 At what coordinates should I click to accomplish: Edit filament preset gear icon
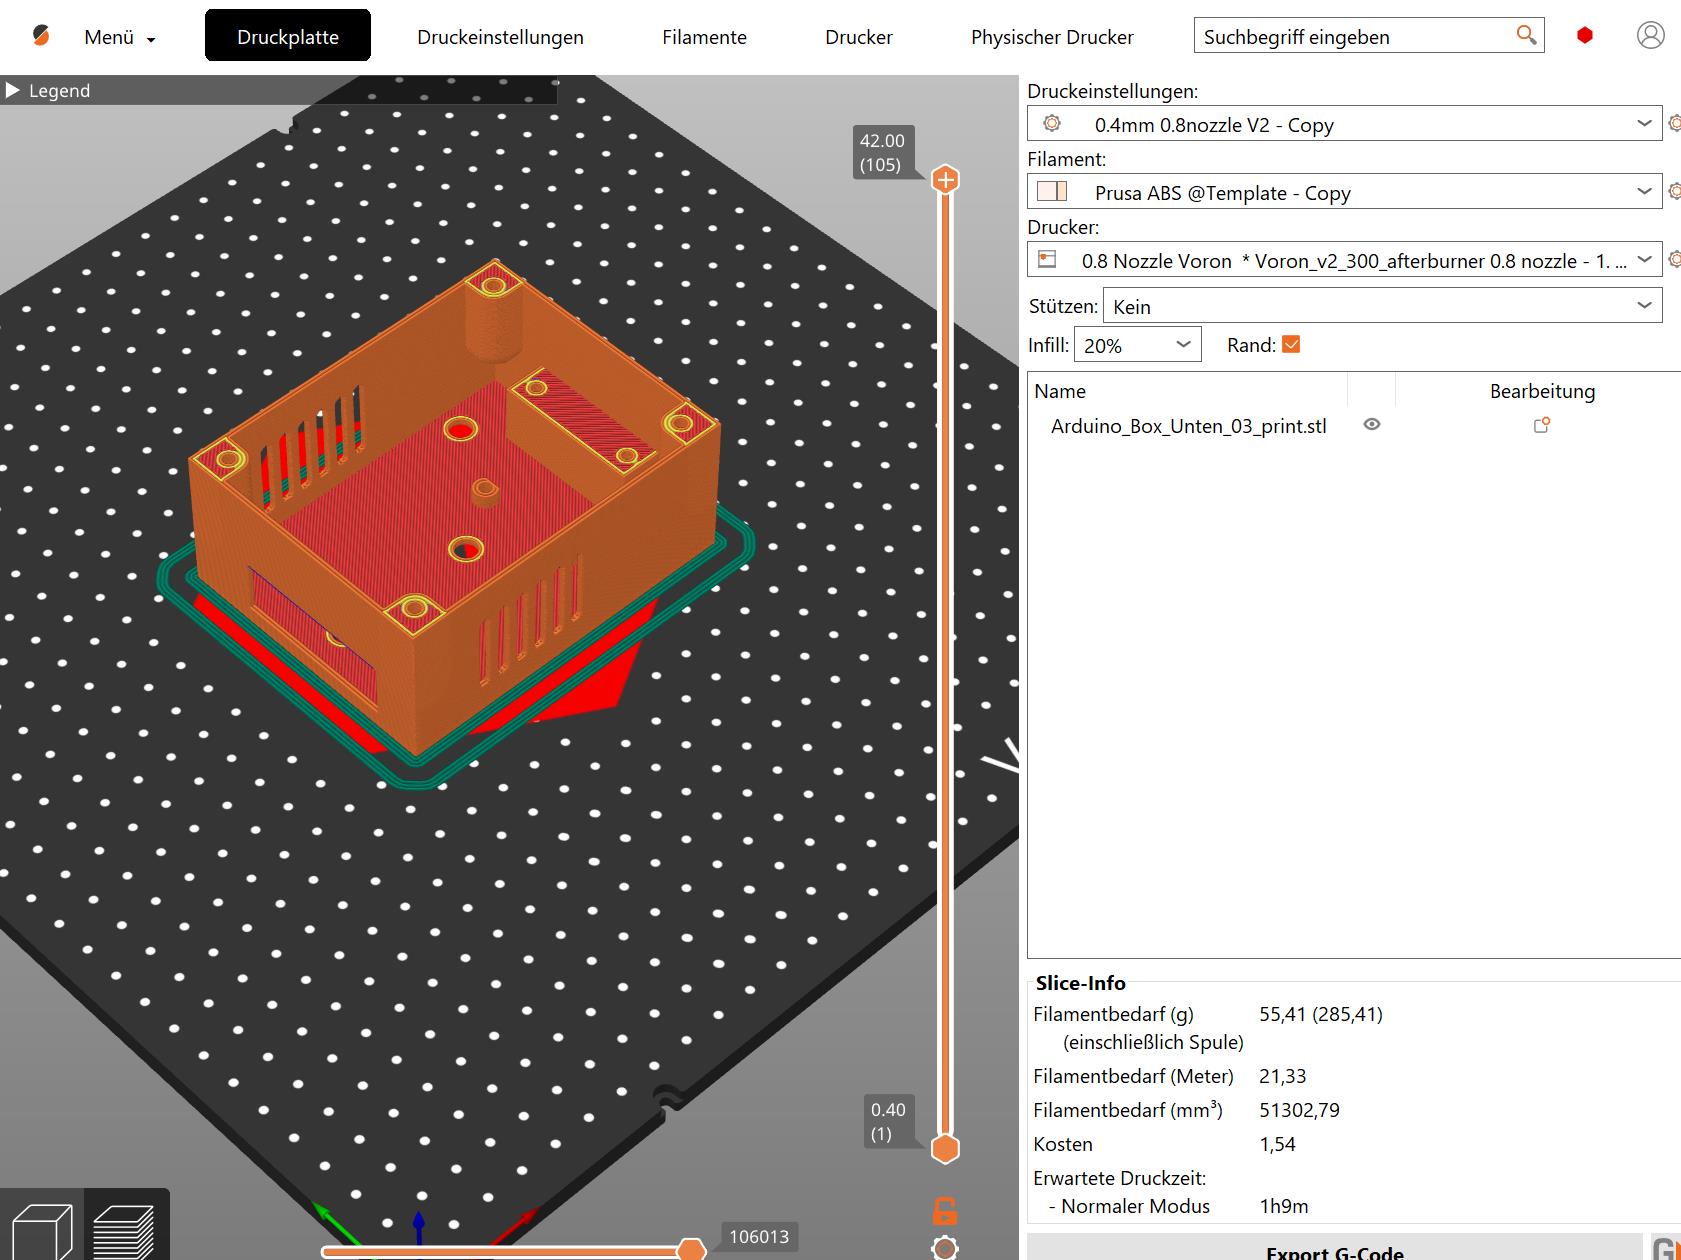[x=1674, y=191]
